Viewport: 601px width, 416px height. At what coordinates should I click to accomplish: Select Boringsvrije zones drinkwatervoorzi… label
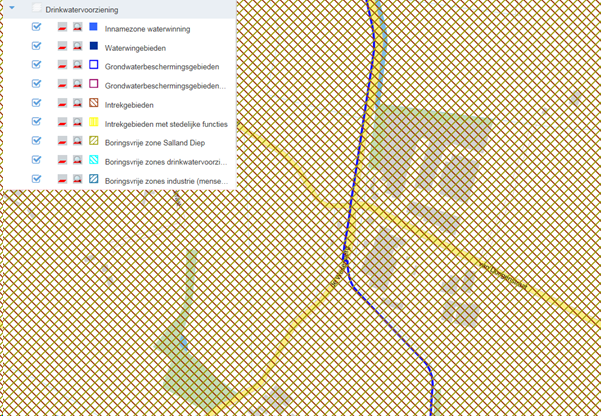tap(166, 162)
